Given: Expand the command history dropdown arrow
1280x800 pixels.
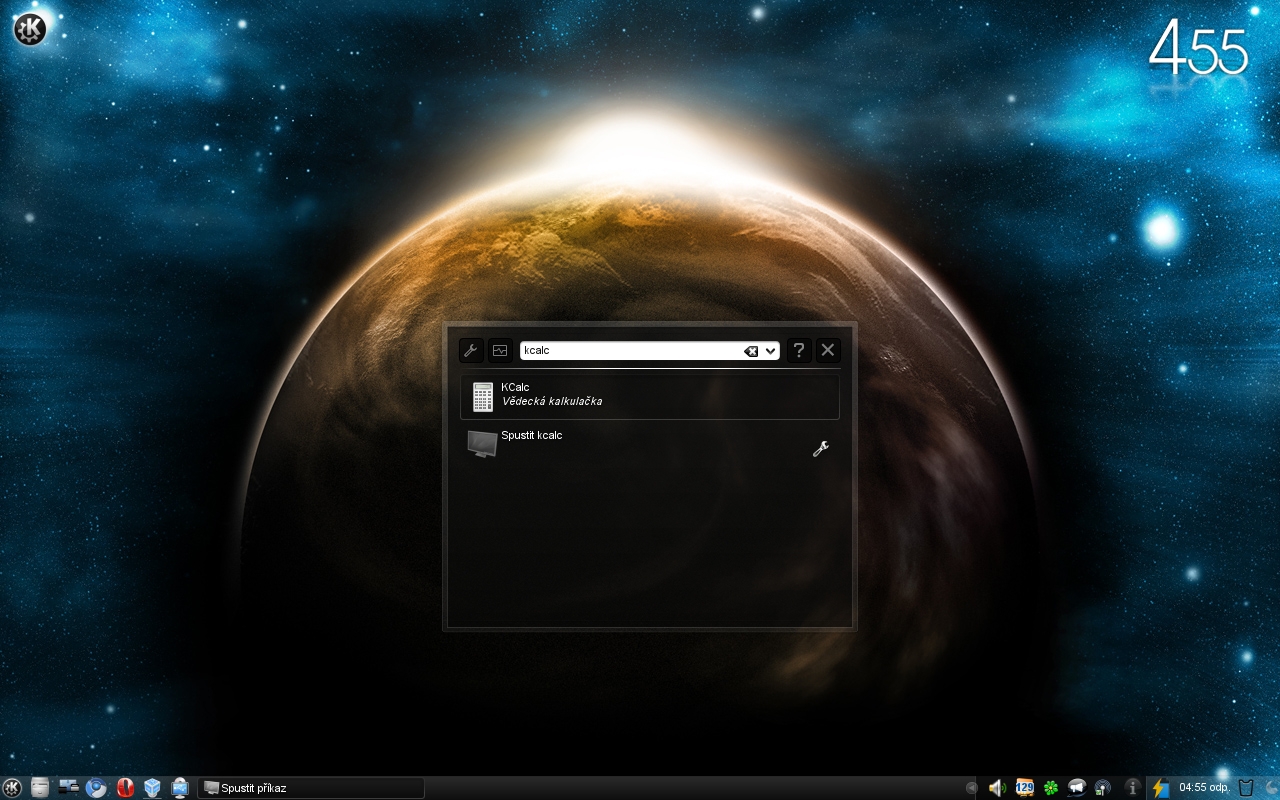Looking at the screenshot, I should point(771,351).
